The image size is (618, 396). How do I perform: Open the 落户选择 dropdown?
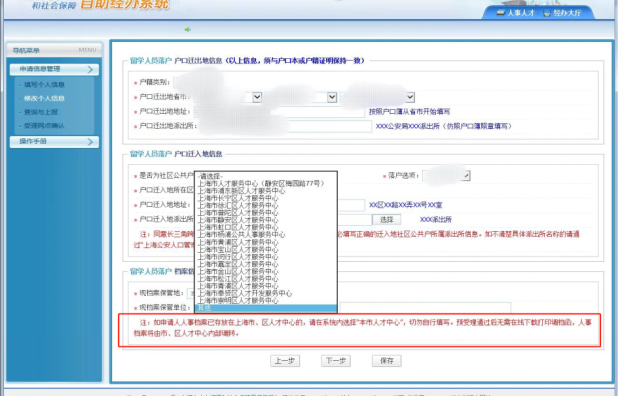point(446,176)
